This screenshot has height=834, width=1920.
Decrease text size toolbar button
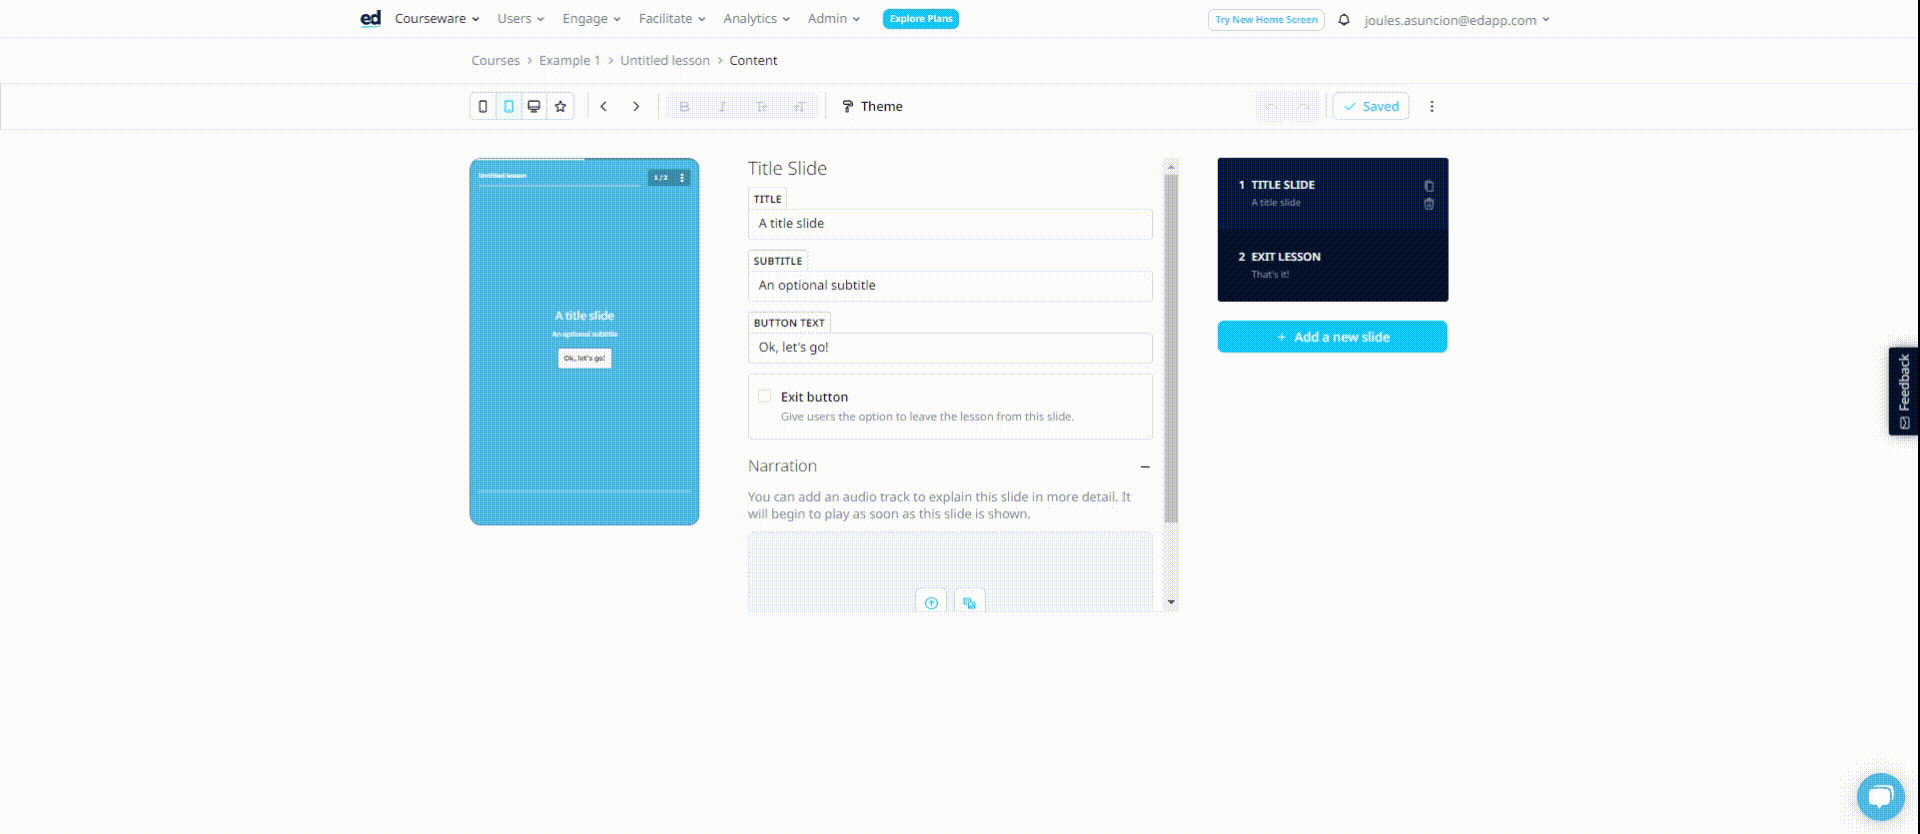pos(761,106)
